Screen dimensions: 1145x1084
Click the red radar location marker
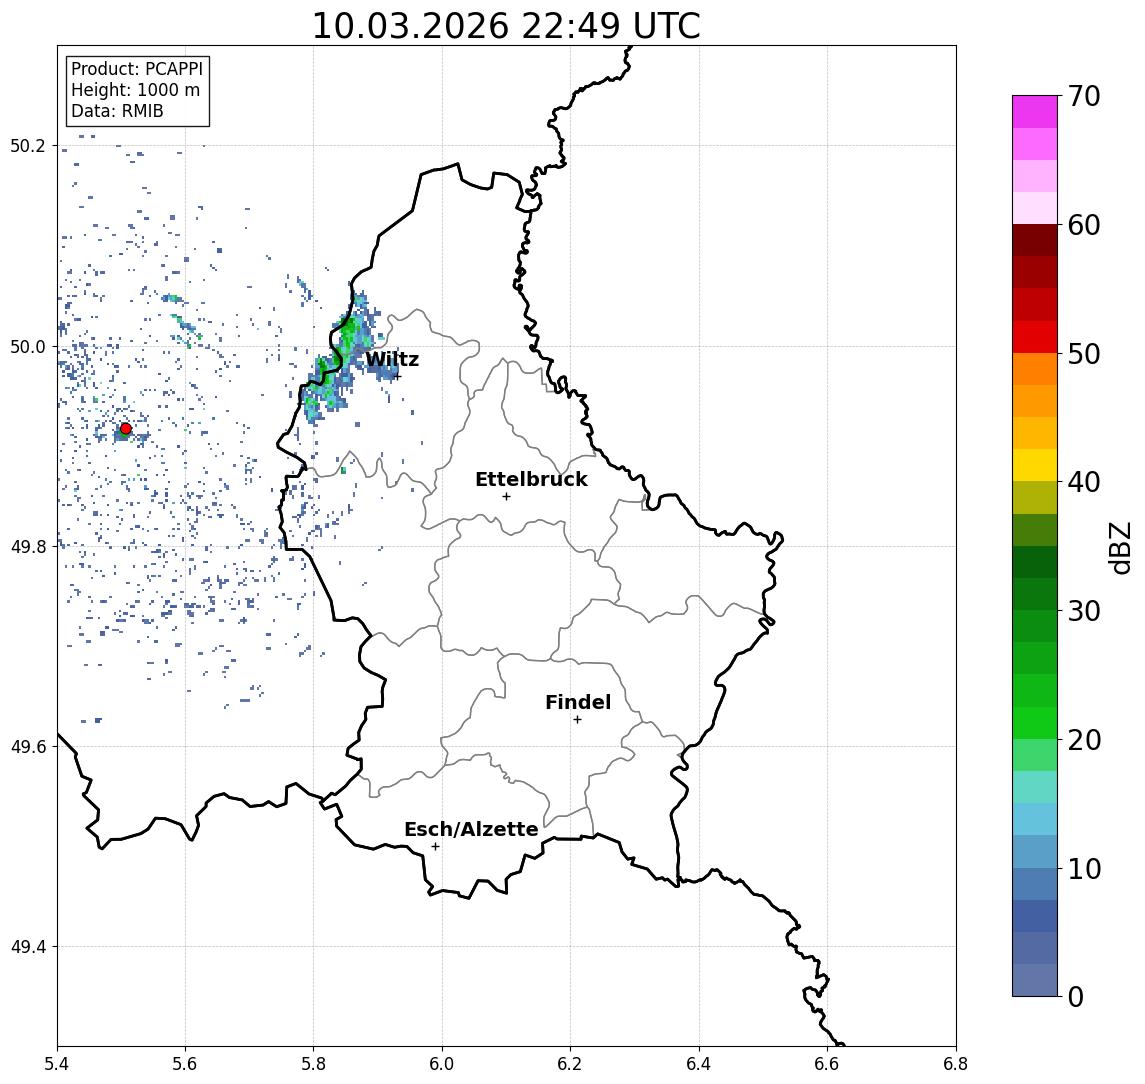(x=126, y=429)
